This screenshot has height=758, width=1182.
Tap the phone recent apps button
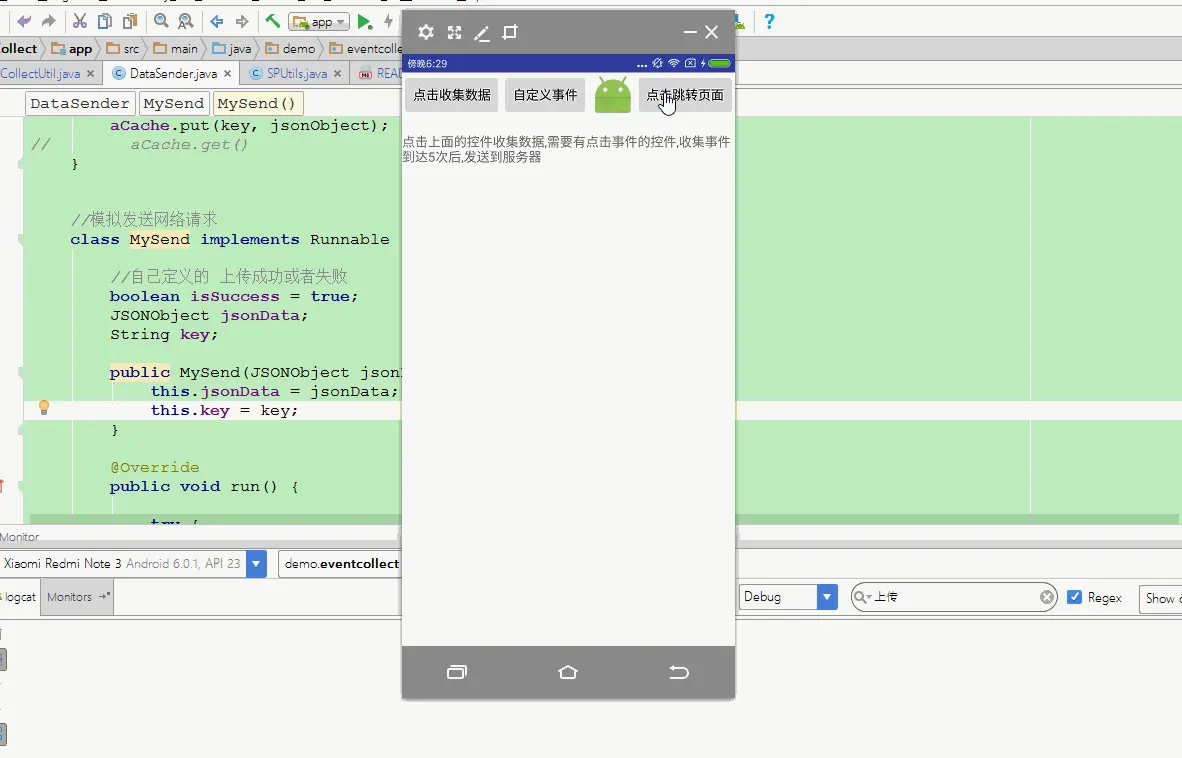[x=457, y=672]
